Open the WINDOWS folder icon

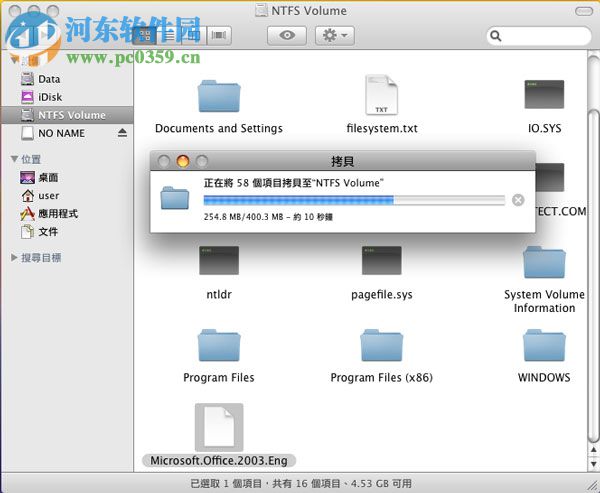pos(544,345)
